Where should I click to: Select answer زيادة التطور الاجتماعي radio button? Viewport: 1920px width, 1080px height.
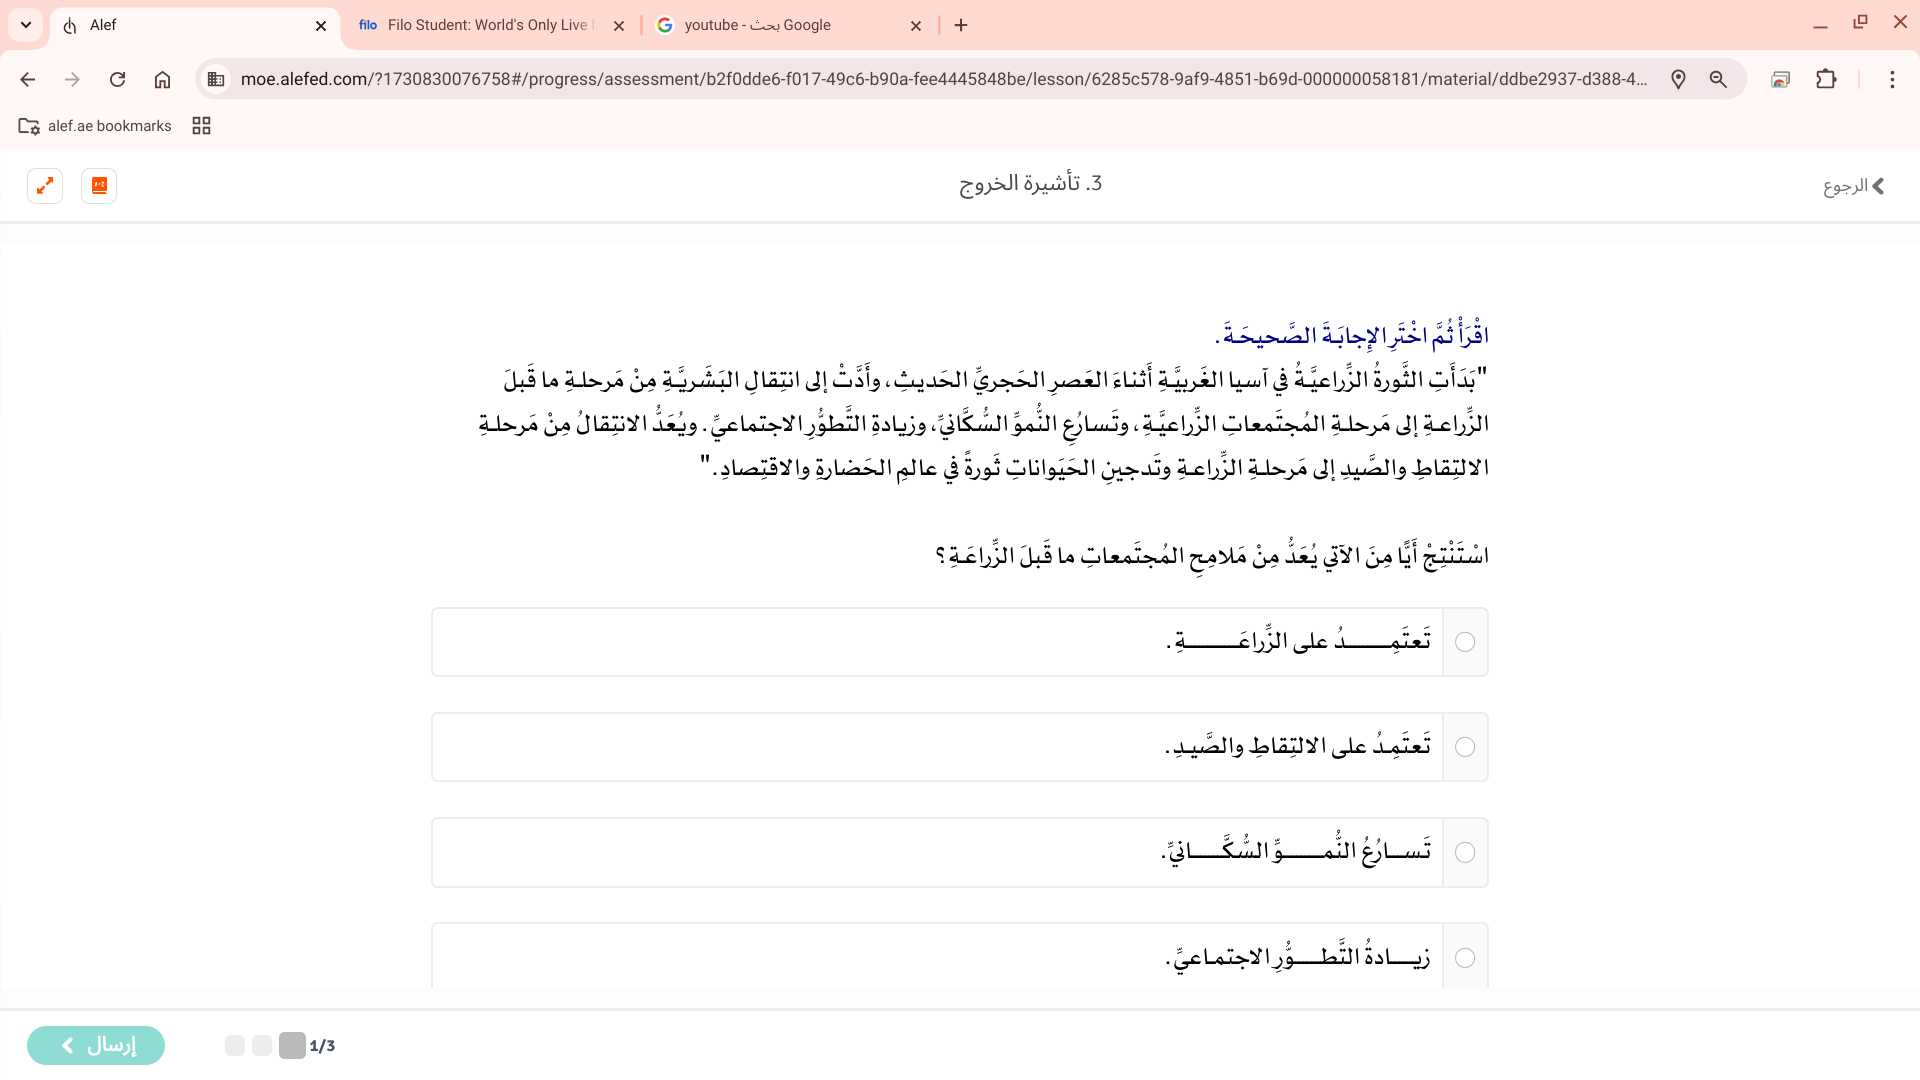(1465, 958)
